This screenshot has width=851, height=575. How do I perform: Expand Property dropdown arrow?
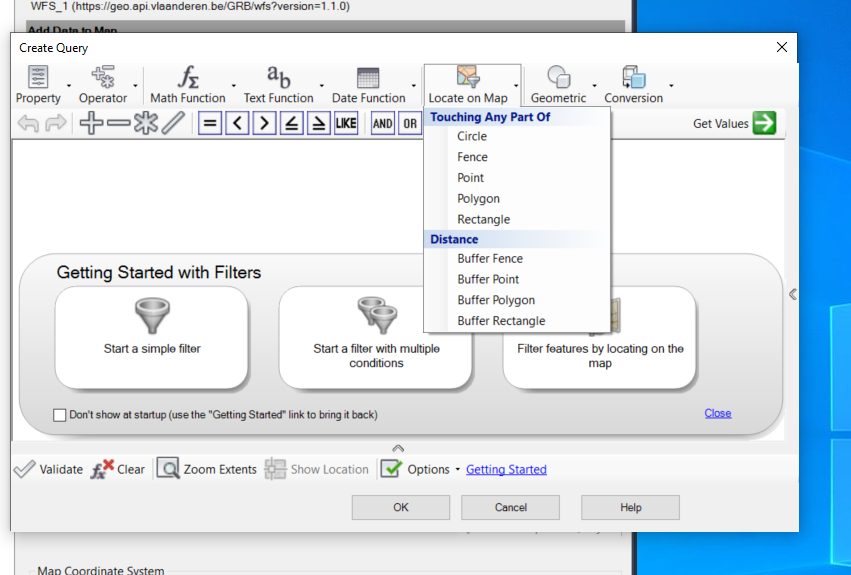click(69, 86)
